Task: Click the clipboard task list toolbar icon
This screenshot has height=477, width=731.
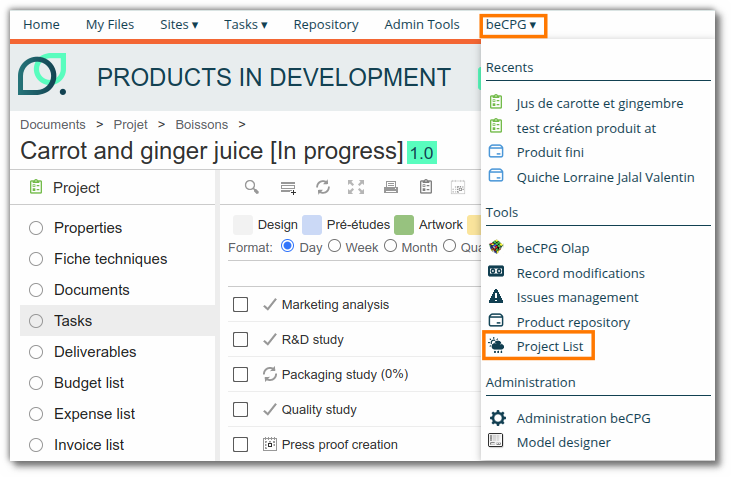Action: (x=426, y=187)
